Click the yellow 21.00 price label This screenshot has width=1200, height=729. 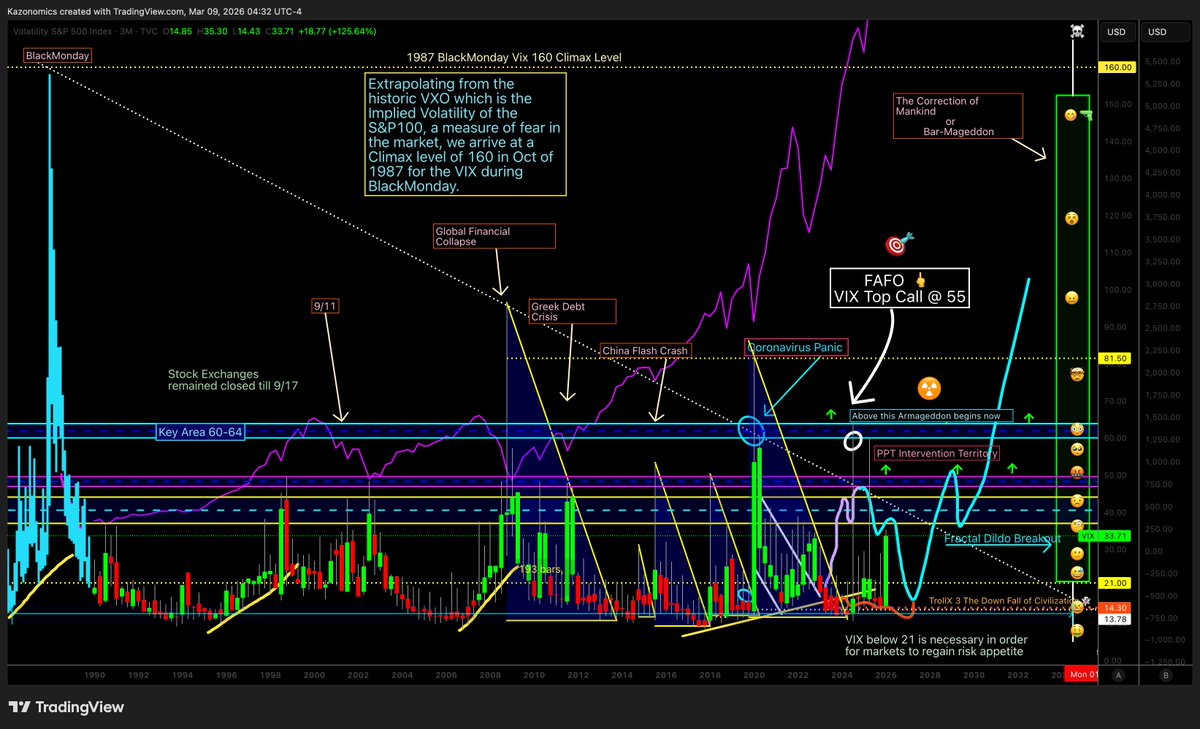pyautogui.click(x=1117, y=582)
